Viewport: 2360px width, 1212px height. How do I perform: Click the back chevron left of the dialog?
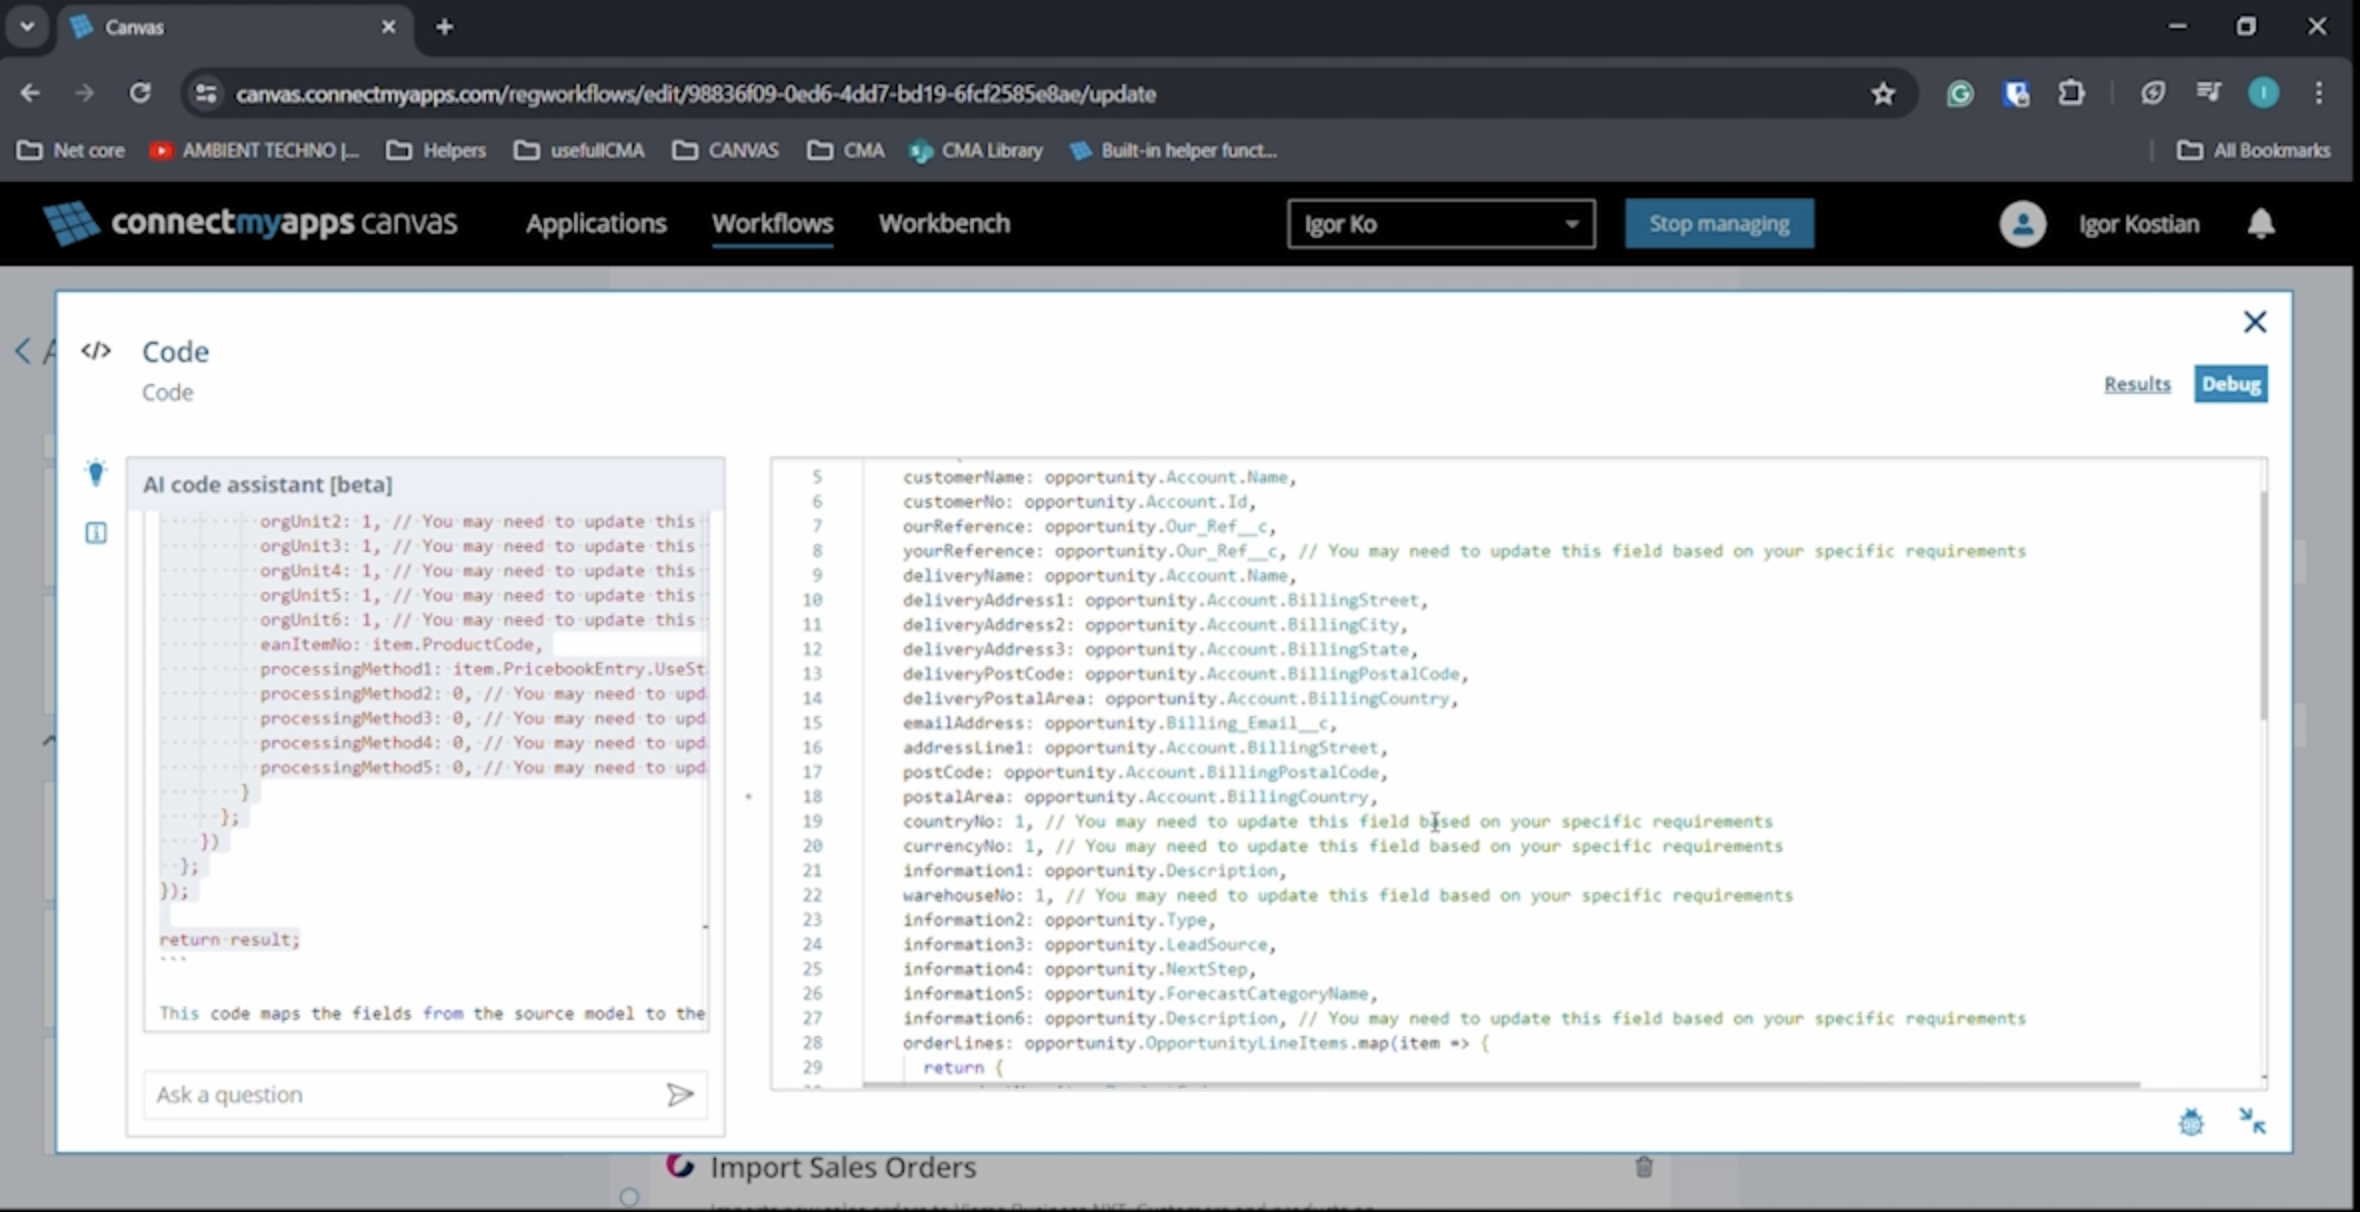click(23, 351)
